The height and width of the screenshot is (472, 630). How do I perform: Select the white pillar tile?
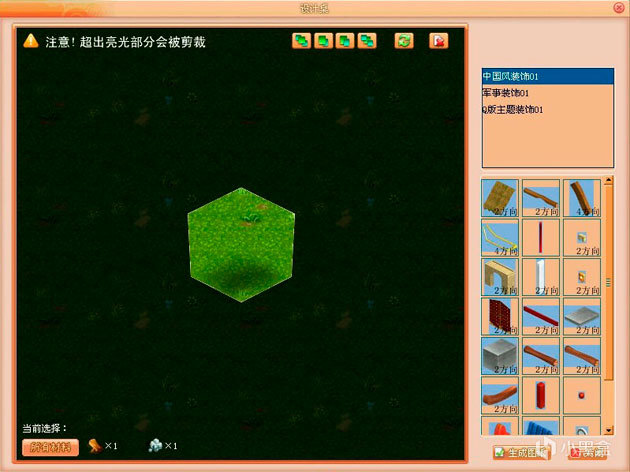pos(541,277)
